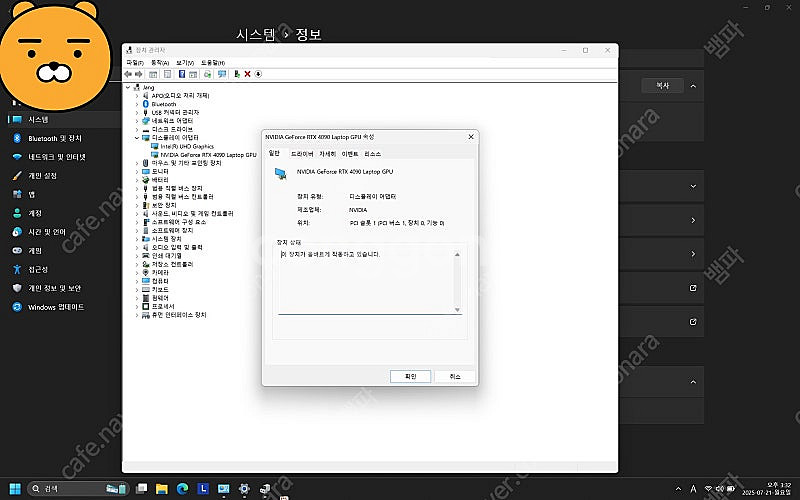The width and height of the screenshot is (800, 500).
Task: Open the 보기(V) menu in Device Manager
Action: click(185, 62)
